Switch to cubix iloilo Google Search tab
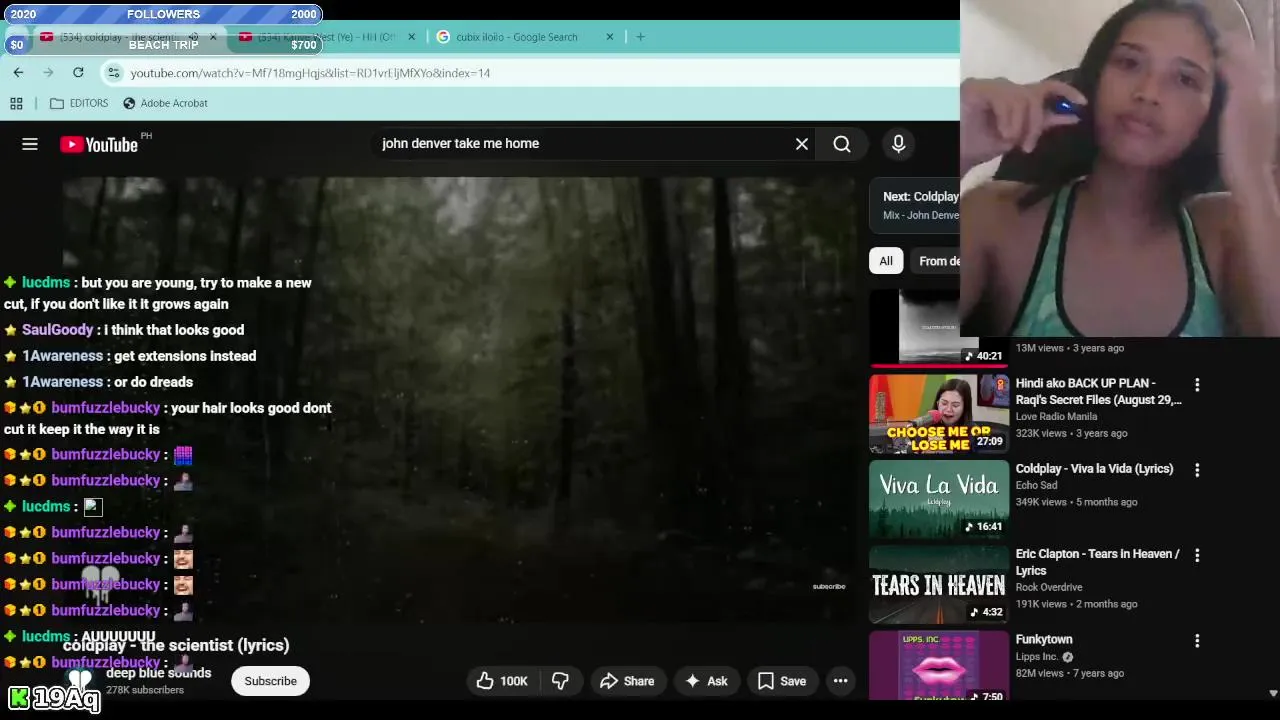The height and width of the screenshot is (720, 1280). [516, 37]
